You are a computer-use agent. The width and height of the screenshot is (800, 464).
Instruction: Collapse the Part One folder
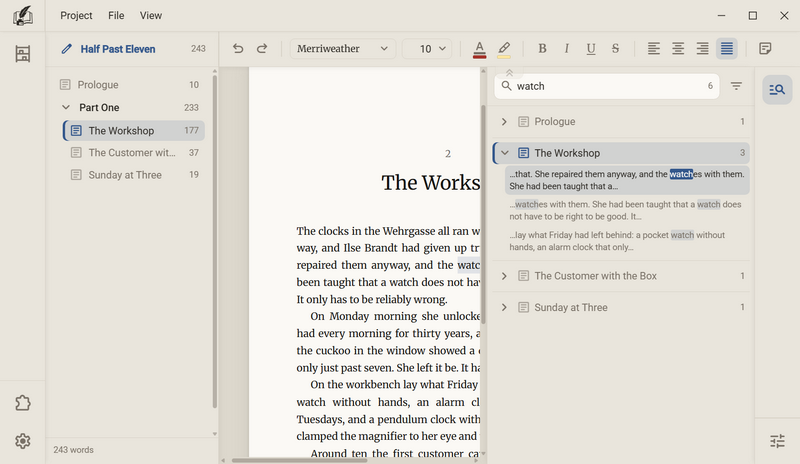[66, 107]
